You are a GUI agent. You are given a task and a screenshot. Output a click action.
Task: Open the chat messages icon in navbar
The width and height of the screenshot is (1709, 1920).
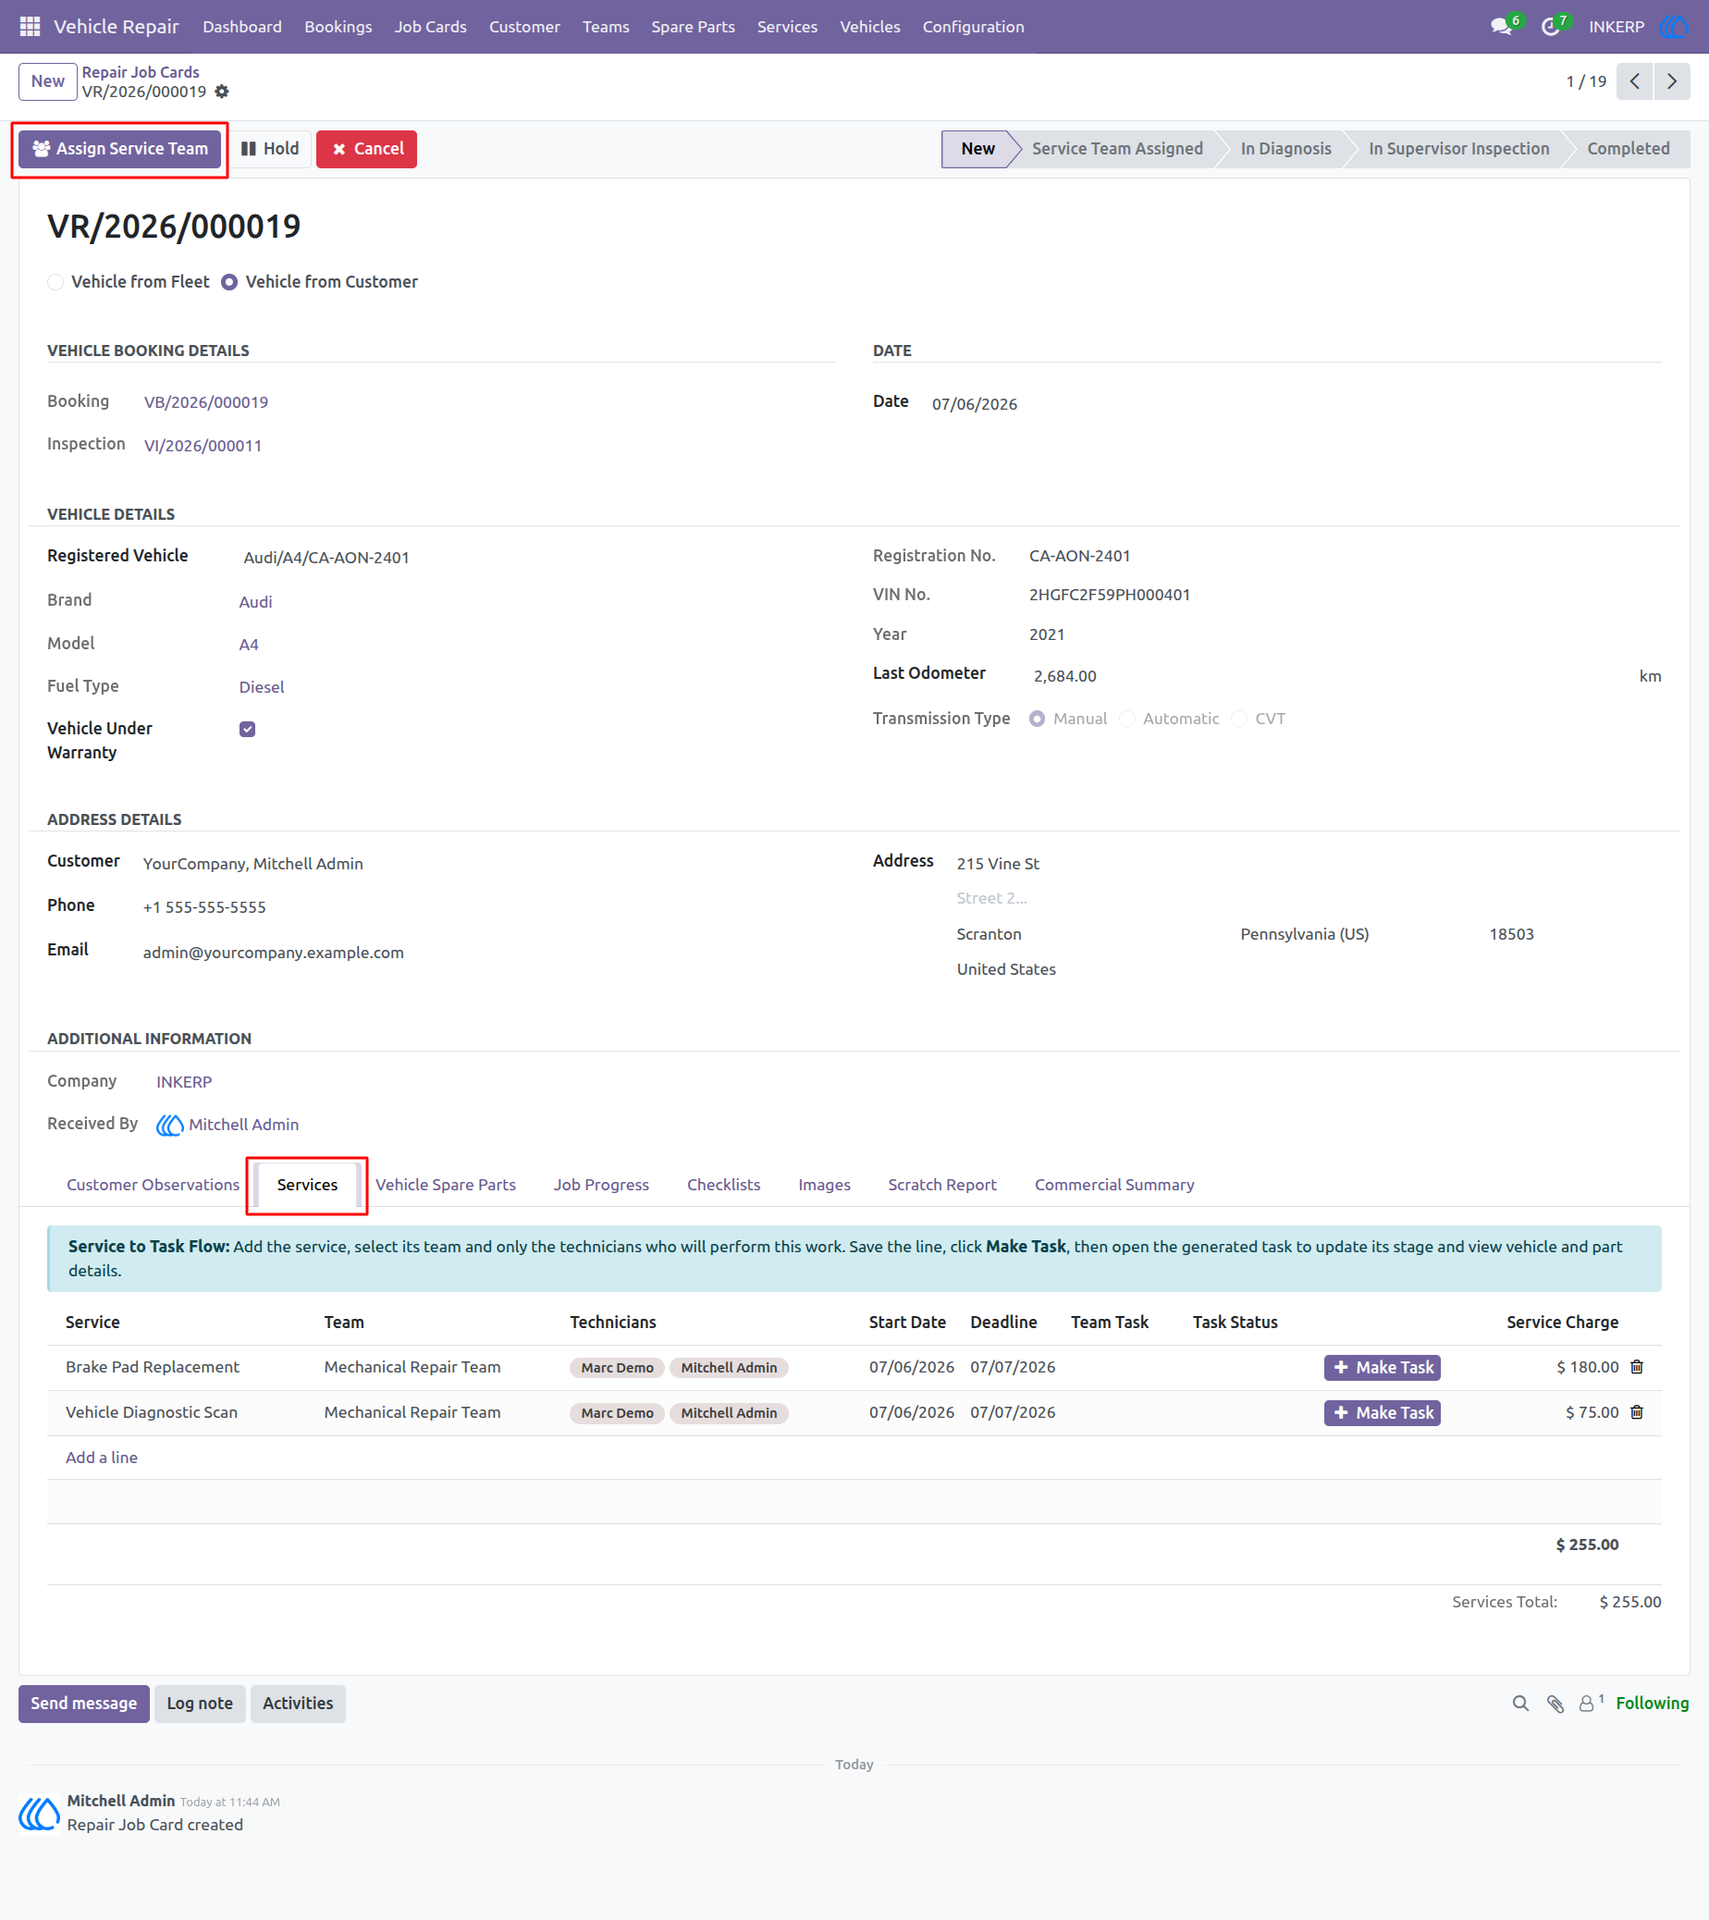(1502, 26)
